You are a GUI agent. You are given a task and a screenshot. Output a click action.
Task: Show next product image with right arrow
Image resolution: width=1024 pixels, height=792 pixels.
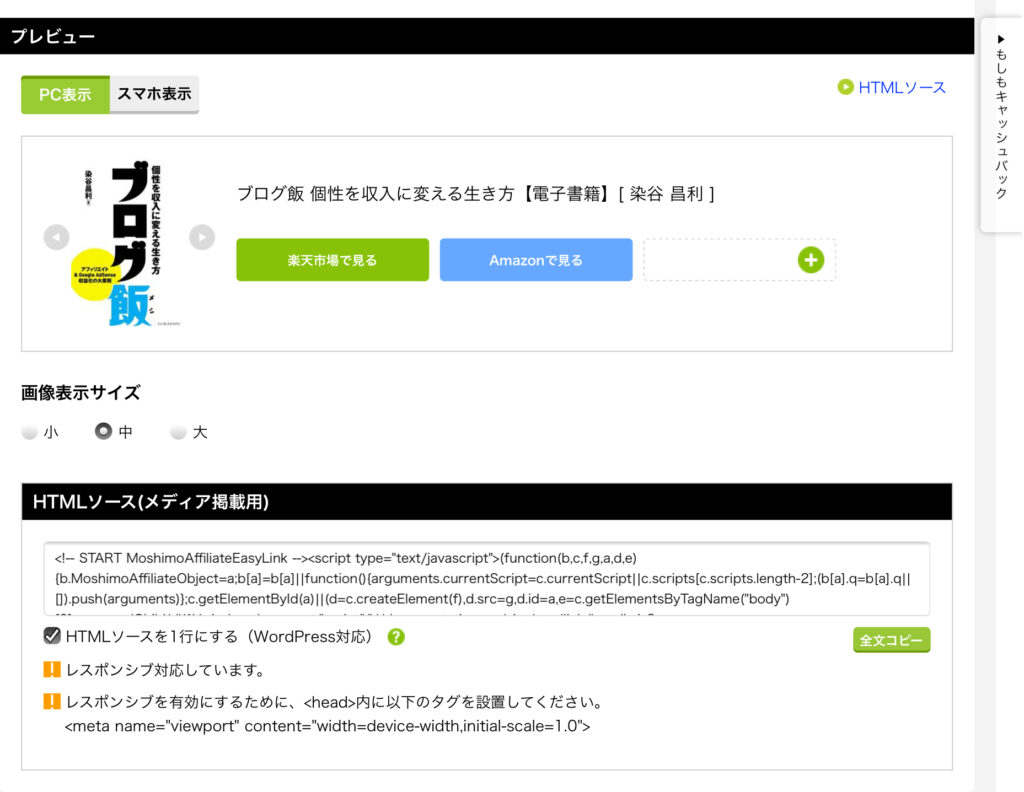202,237
